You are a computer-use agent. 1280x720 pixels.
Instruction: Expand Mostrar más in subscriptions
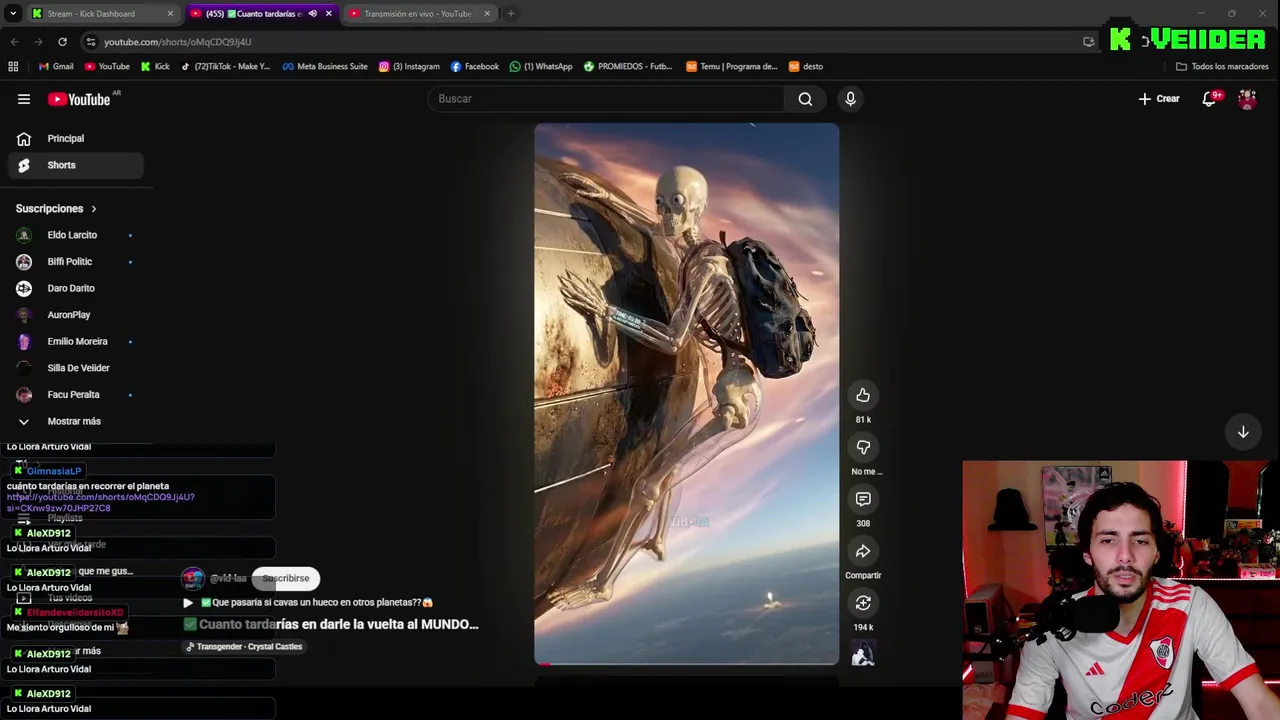click(74, 422)
